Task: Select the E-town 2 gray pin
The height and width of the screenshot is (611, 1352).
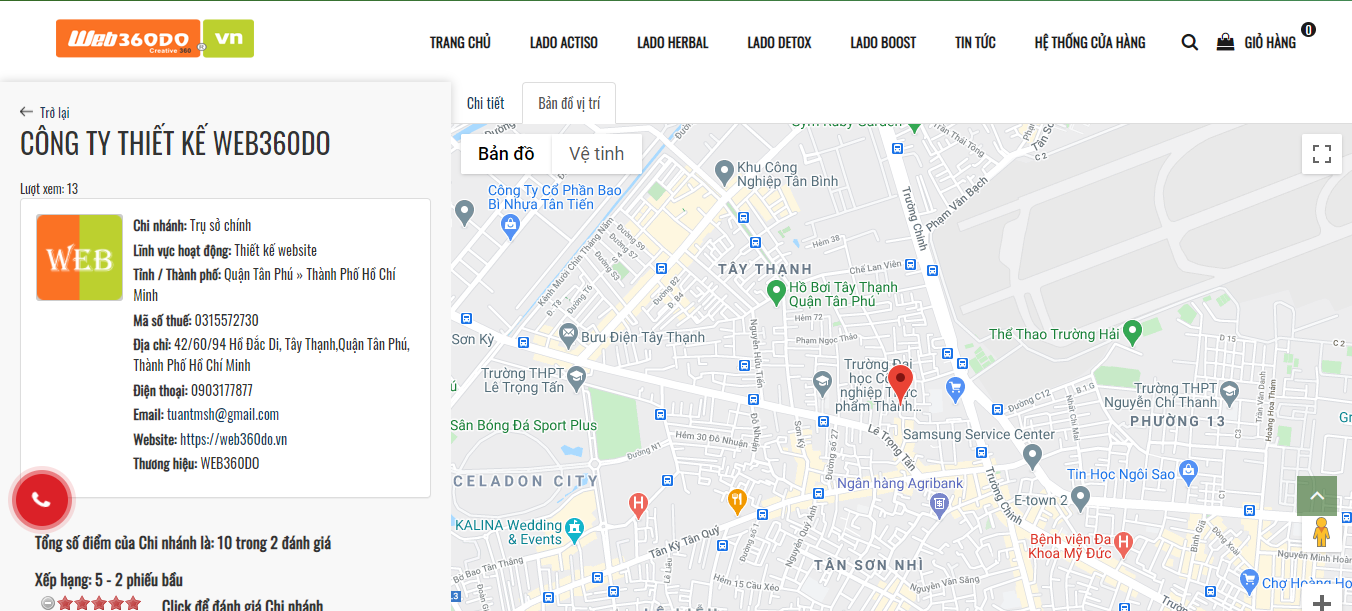Action: pos(1080,497)
